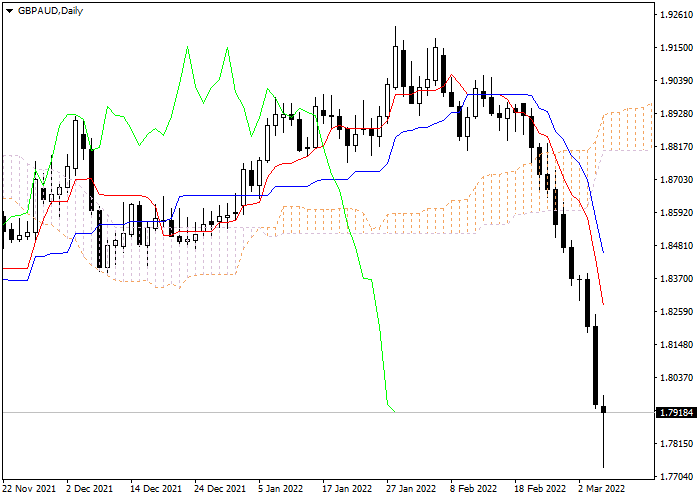700x500 pixels.
Task: Click the 1.89280 price axis label
Action: (x=677, y=114)
